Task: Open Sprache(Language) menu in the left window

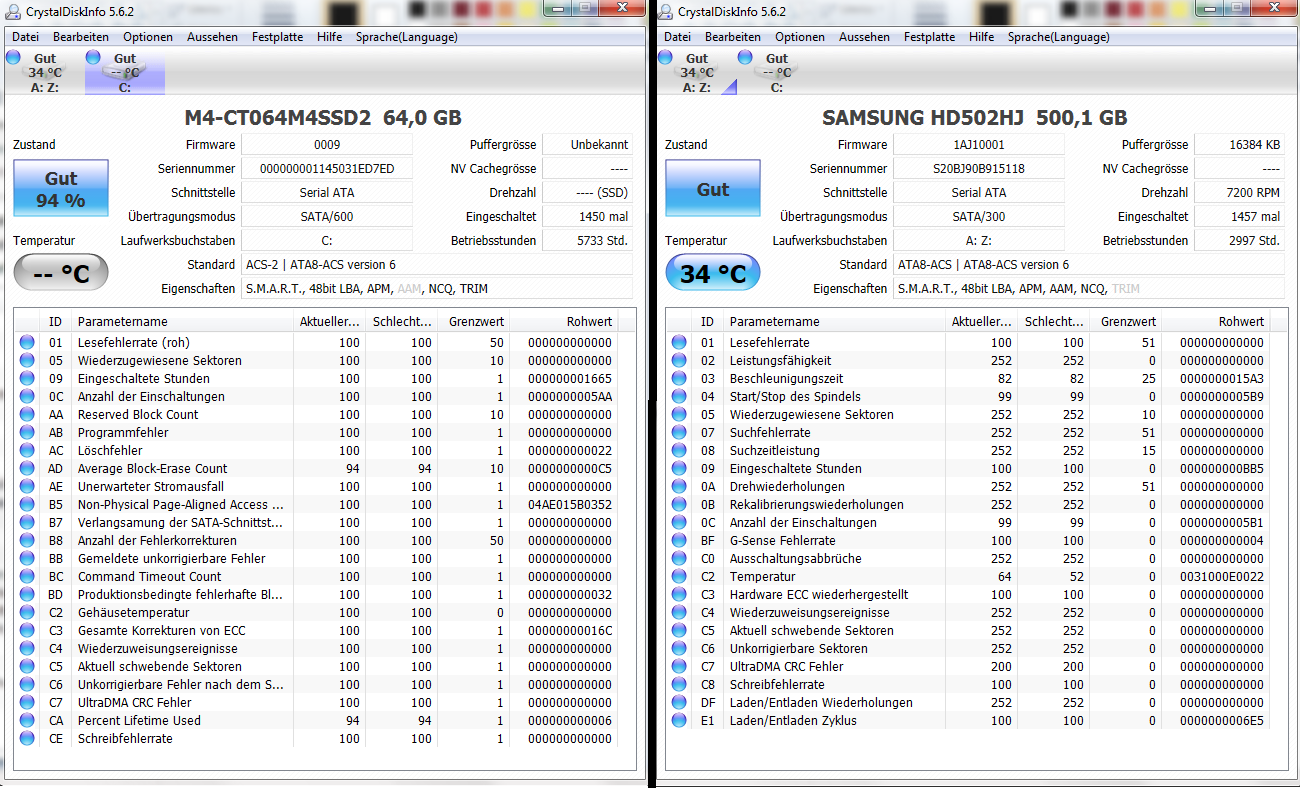Action: click(x=406, y=37)
